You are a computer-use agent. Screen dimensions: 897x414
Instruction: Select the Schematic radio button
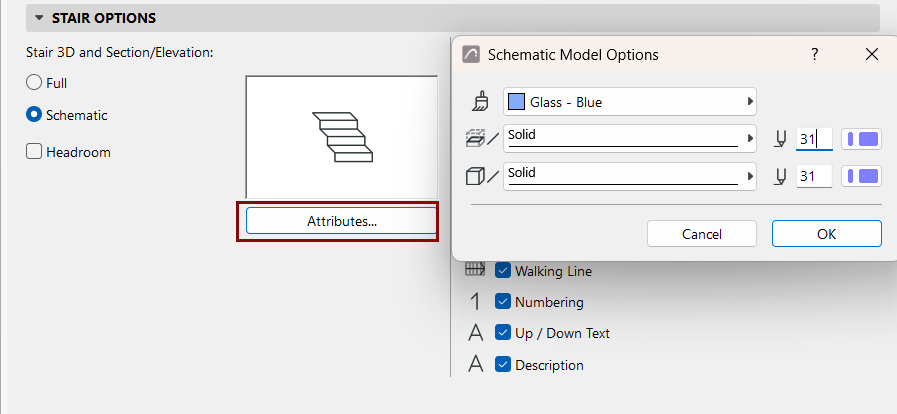point(34,115)
